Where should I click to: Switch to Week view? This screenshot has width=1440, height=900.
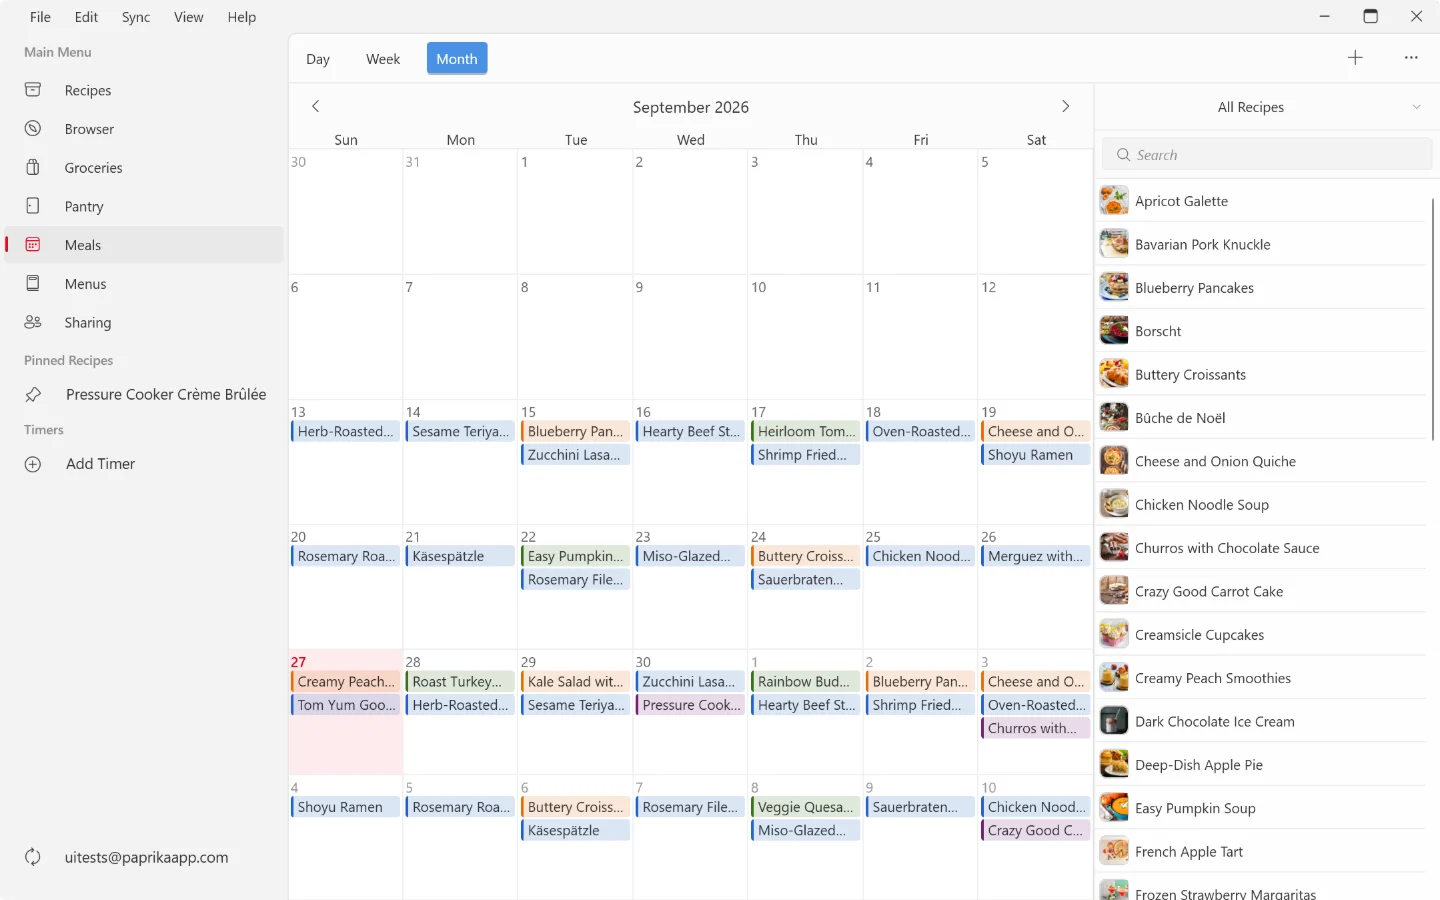click(383, 59)
